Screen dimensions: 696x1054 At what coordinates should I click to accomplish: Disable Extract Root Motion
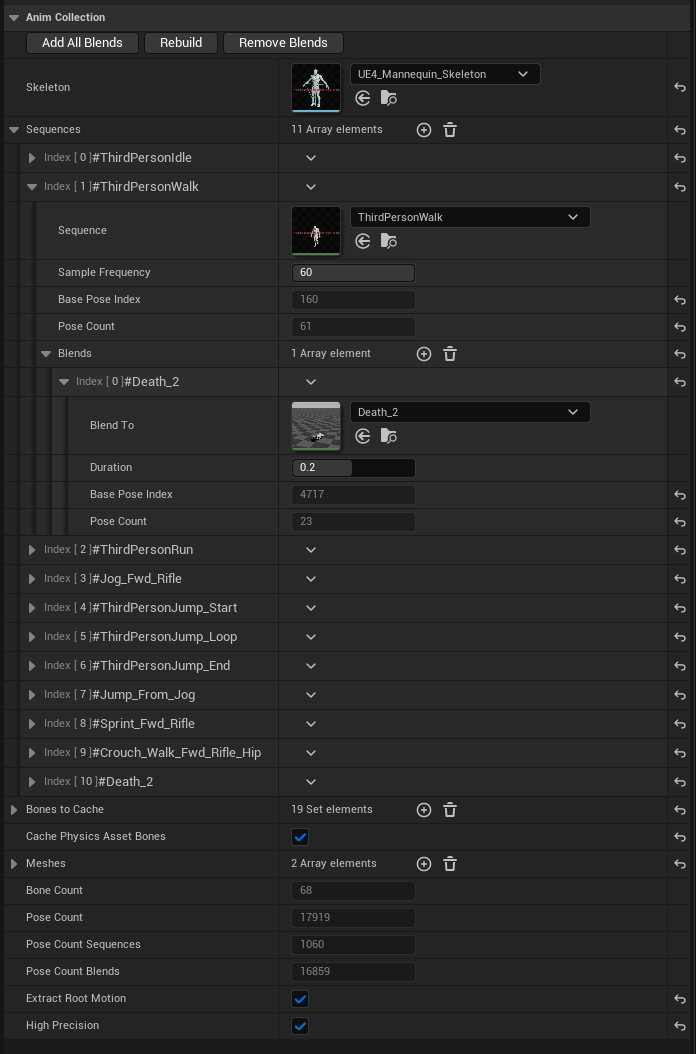point(299,998)
